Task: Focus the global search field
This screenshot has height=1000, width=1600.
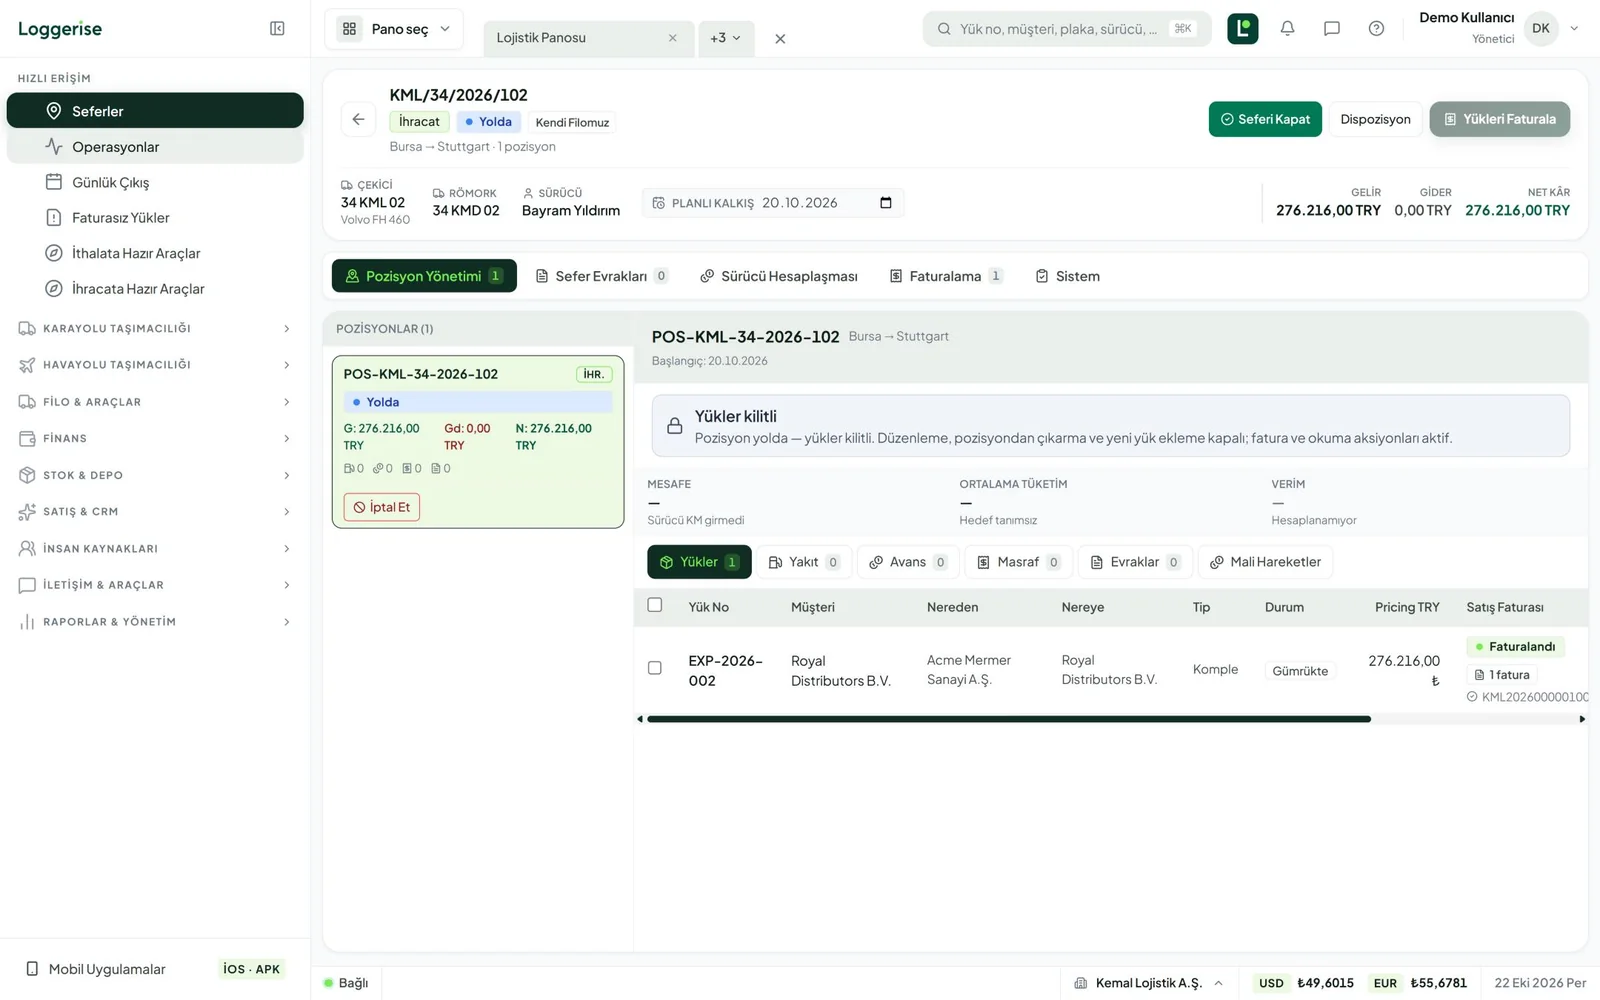Action: click(1067, 29)
